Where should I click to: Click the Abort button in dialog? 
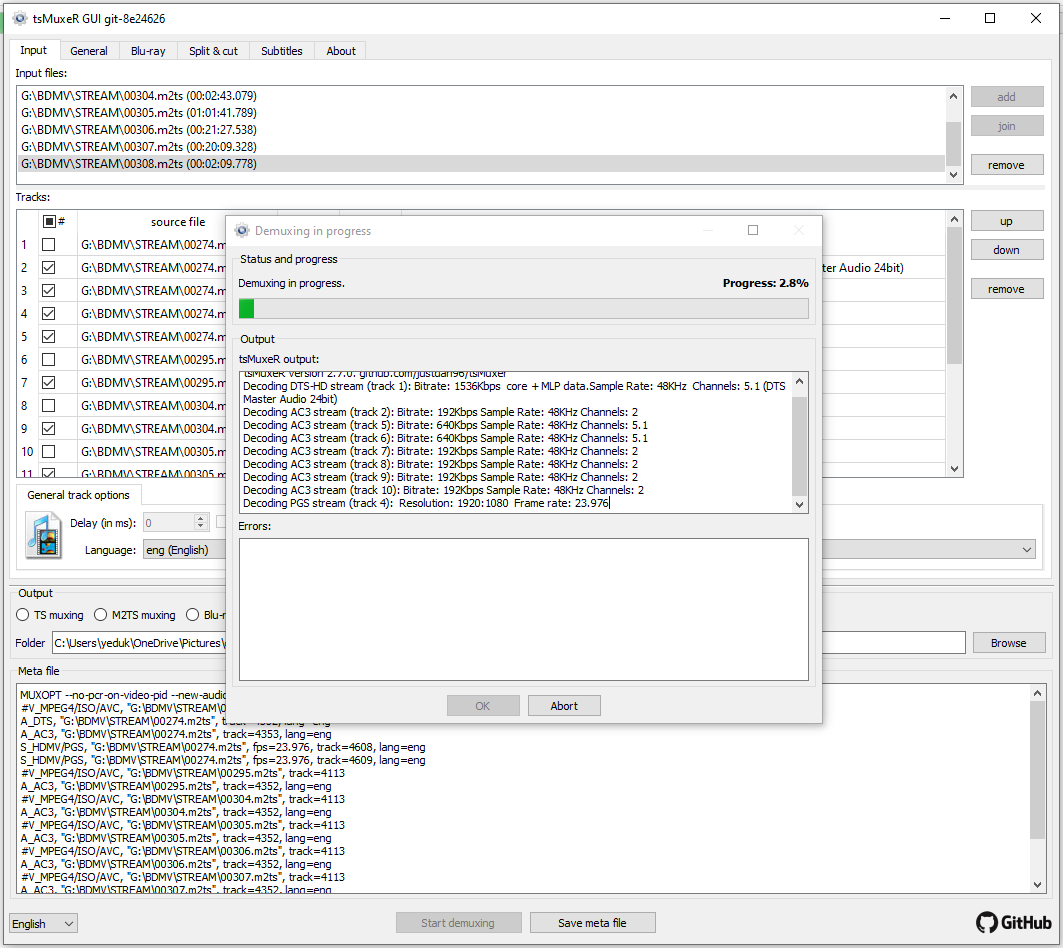564,706
